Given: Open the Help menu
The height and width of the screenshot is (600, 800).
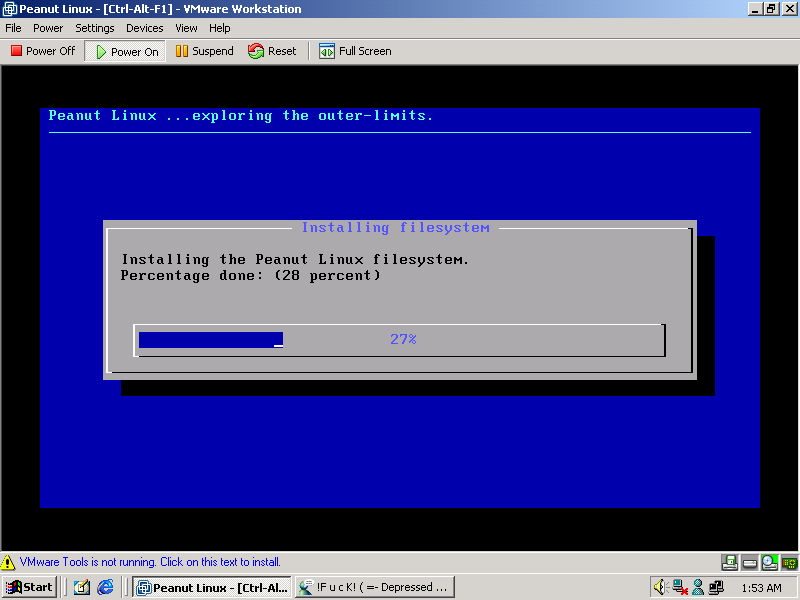Looking at the screenshot, I should (220, 28).
